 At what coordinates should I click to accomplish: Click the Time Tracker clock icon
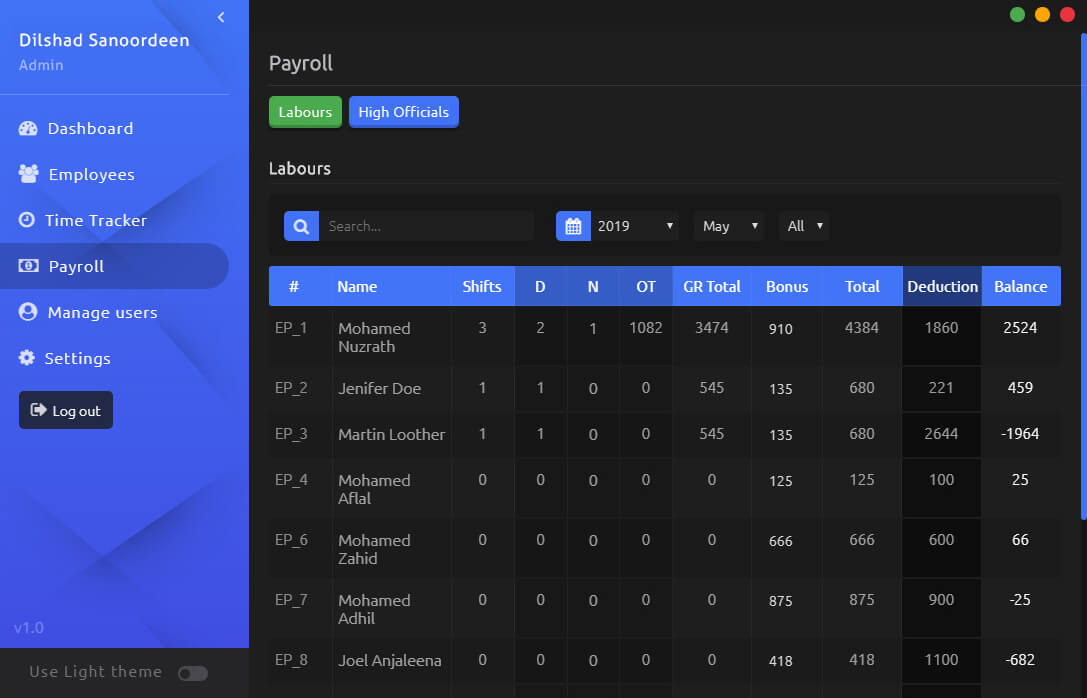click(x=27, y=220)
